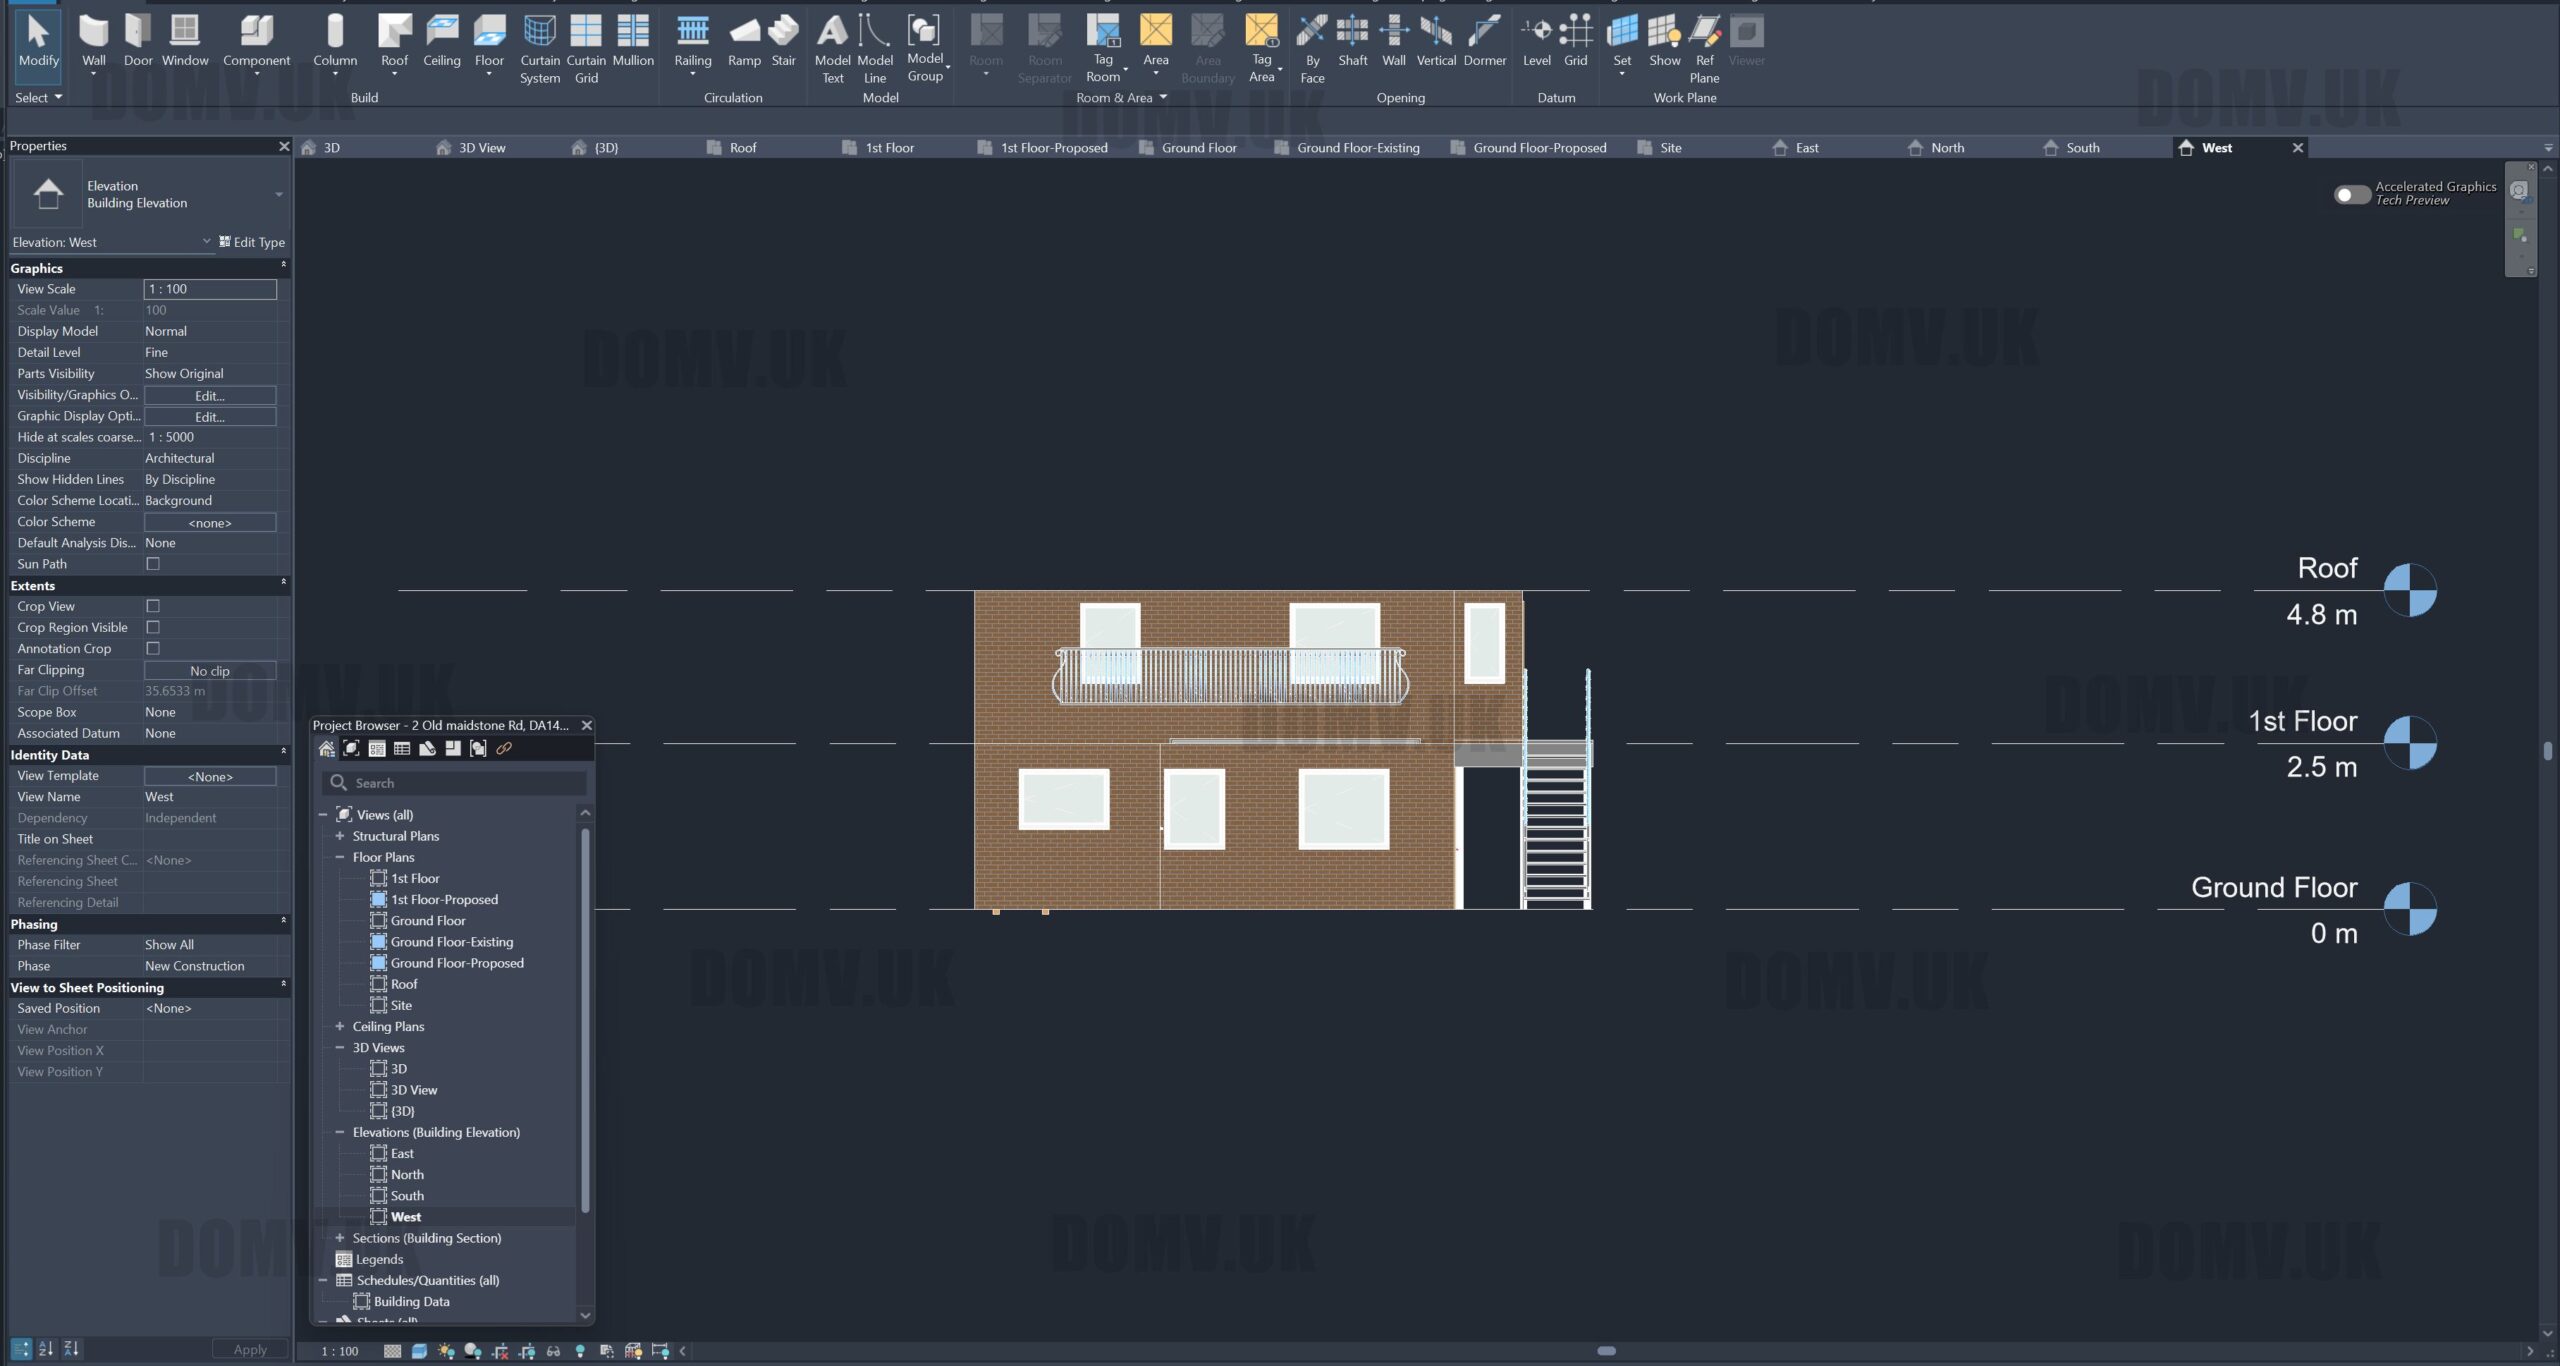Screen dimensions: 2560x1366
Task: Collapse the Floor Plans tree node
Action: (x=340, y=857)
